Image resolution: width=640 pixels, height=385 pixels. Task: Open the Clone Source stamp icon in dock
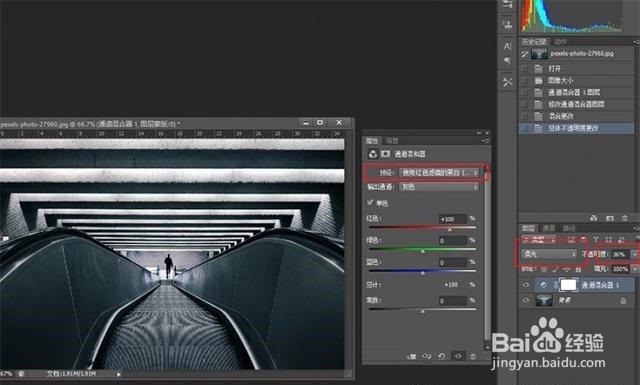pyautogui.click(x=507, y=24)
